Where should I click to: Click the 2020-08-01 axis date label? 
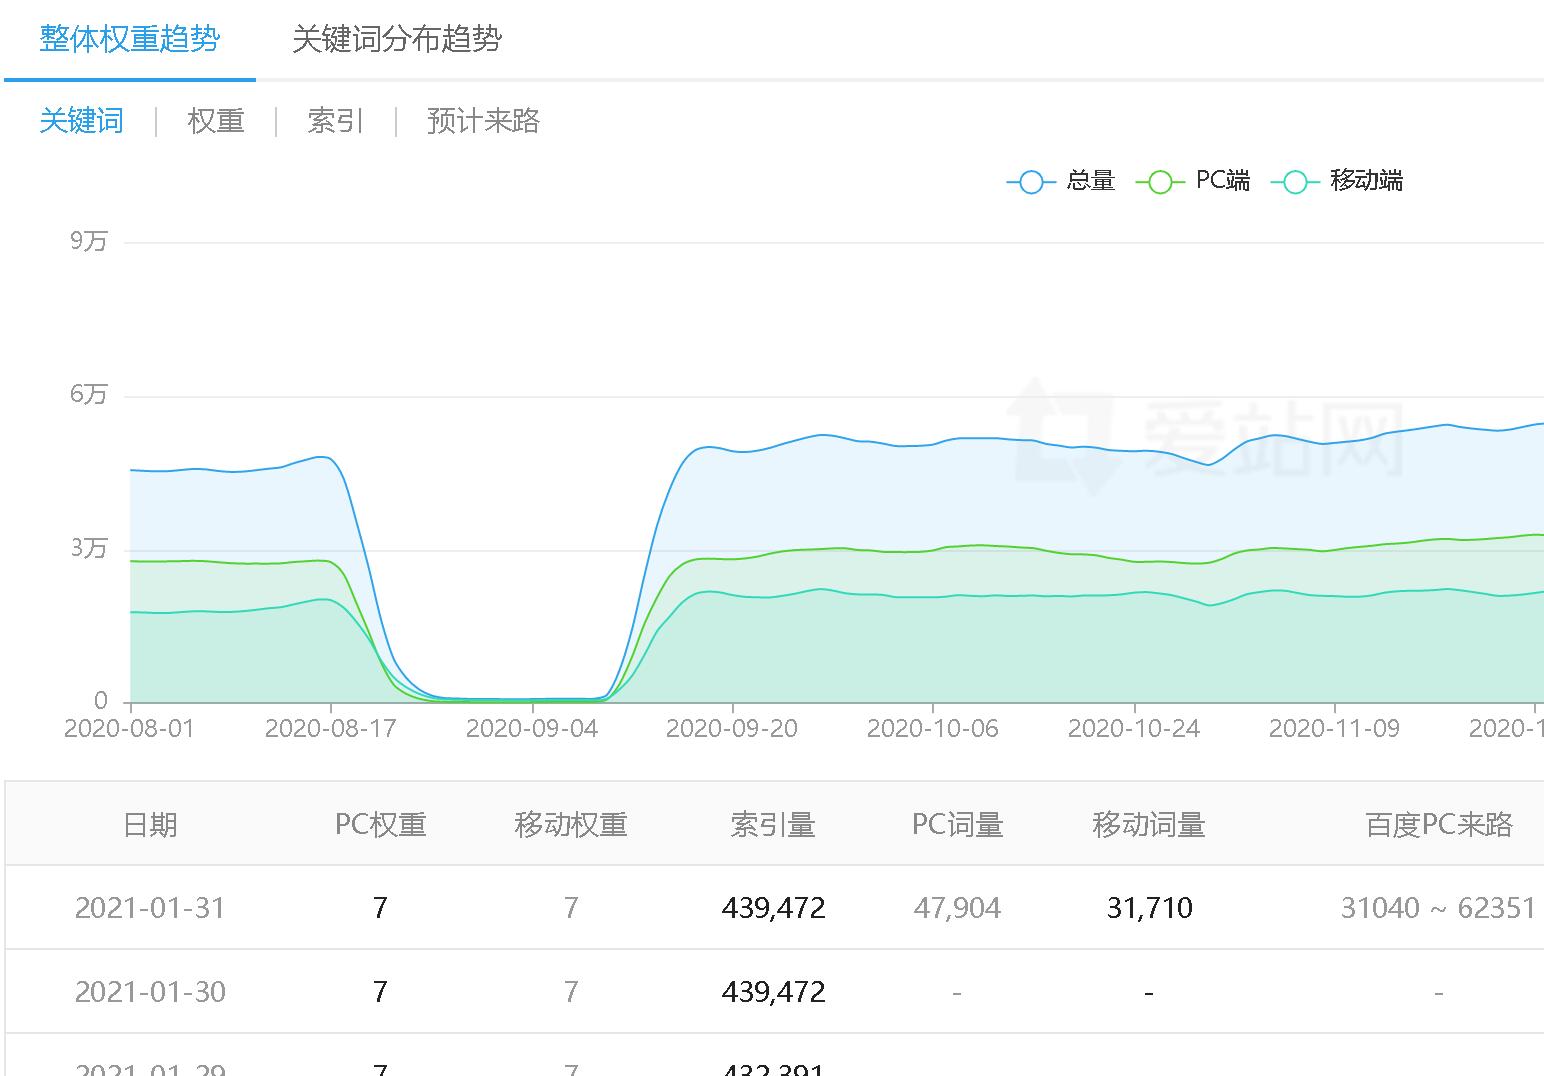click(129, 728)
